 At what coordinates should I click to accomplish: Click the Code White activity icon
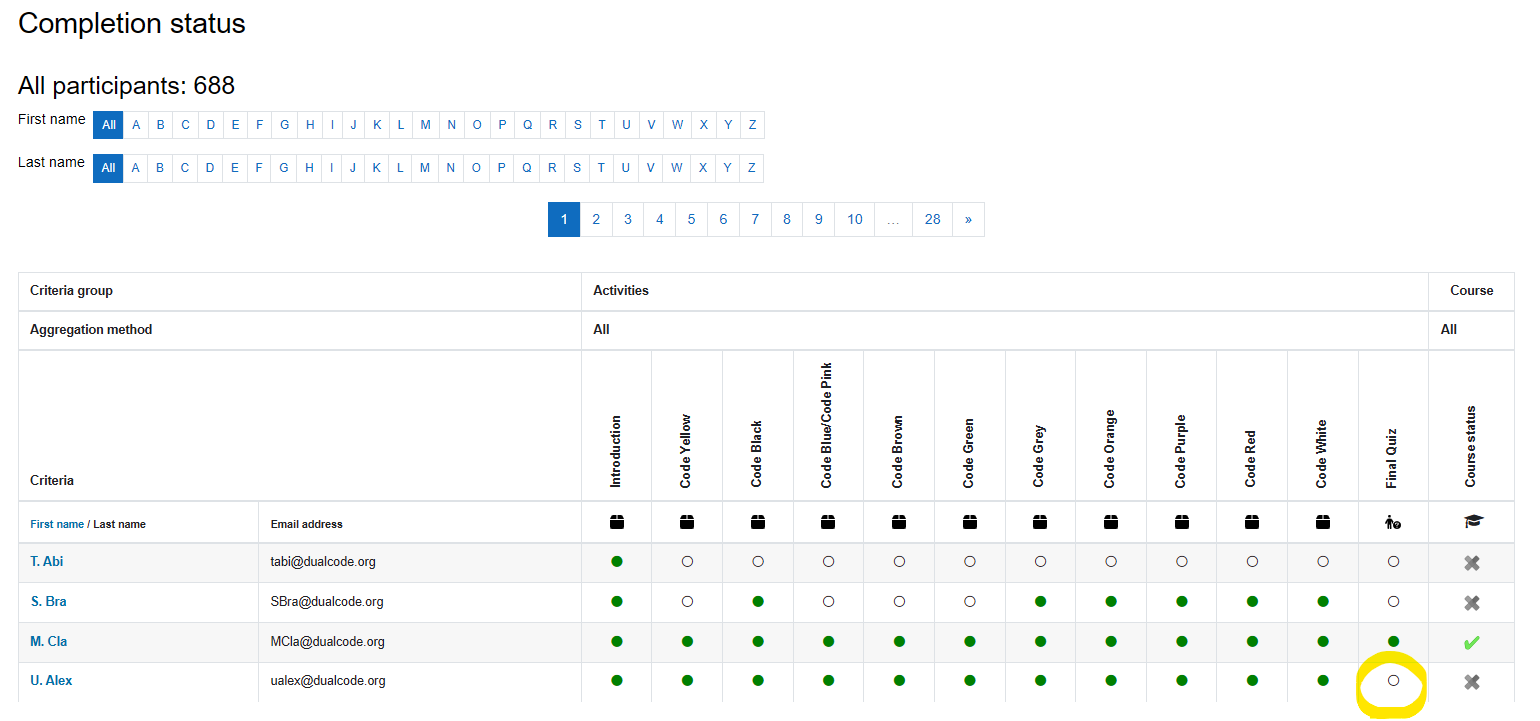1323,522
